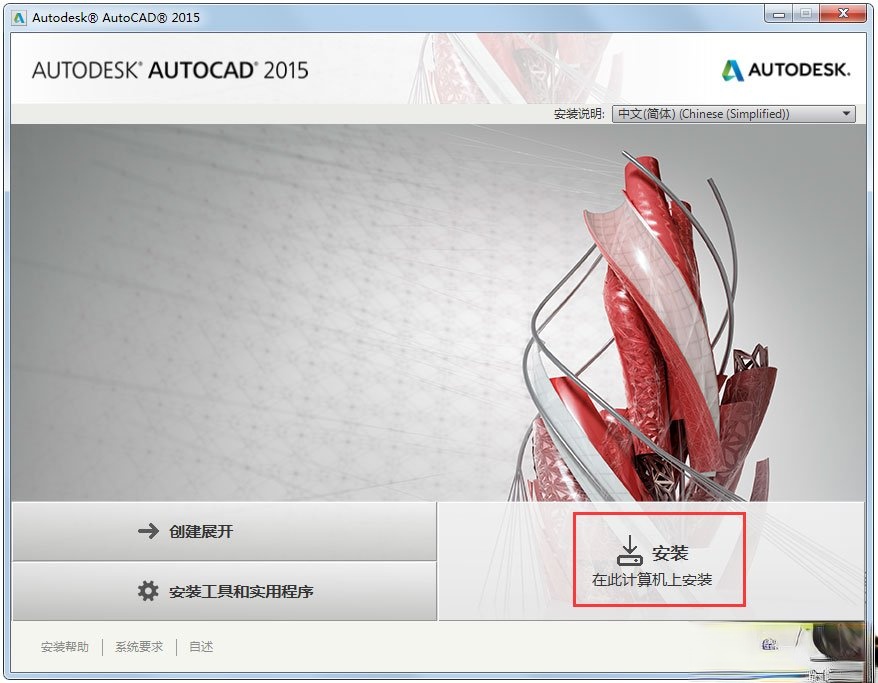The image size is (878, 683).
Task: Open the 自述 readme link
Action: click(201, 647)
